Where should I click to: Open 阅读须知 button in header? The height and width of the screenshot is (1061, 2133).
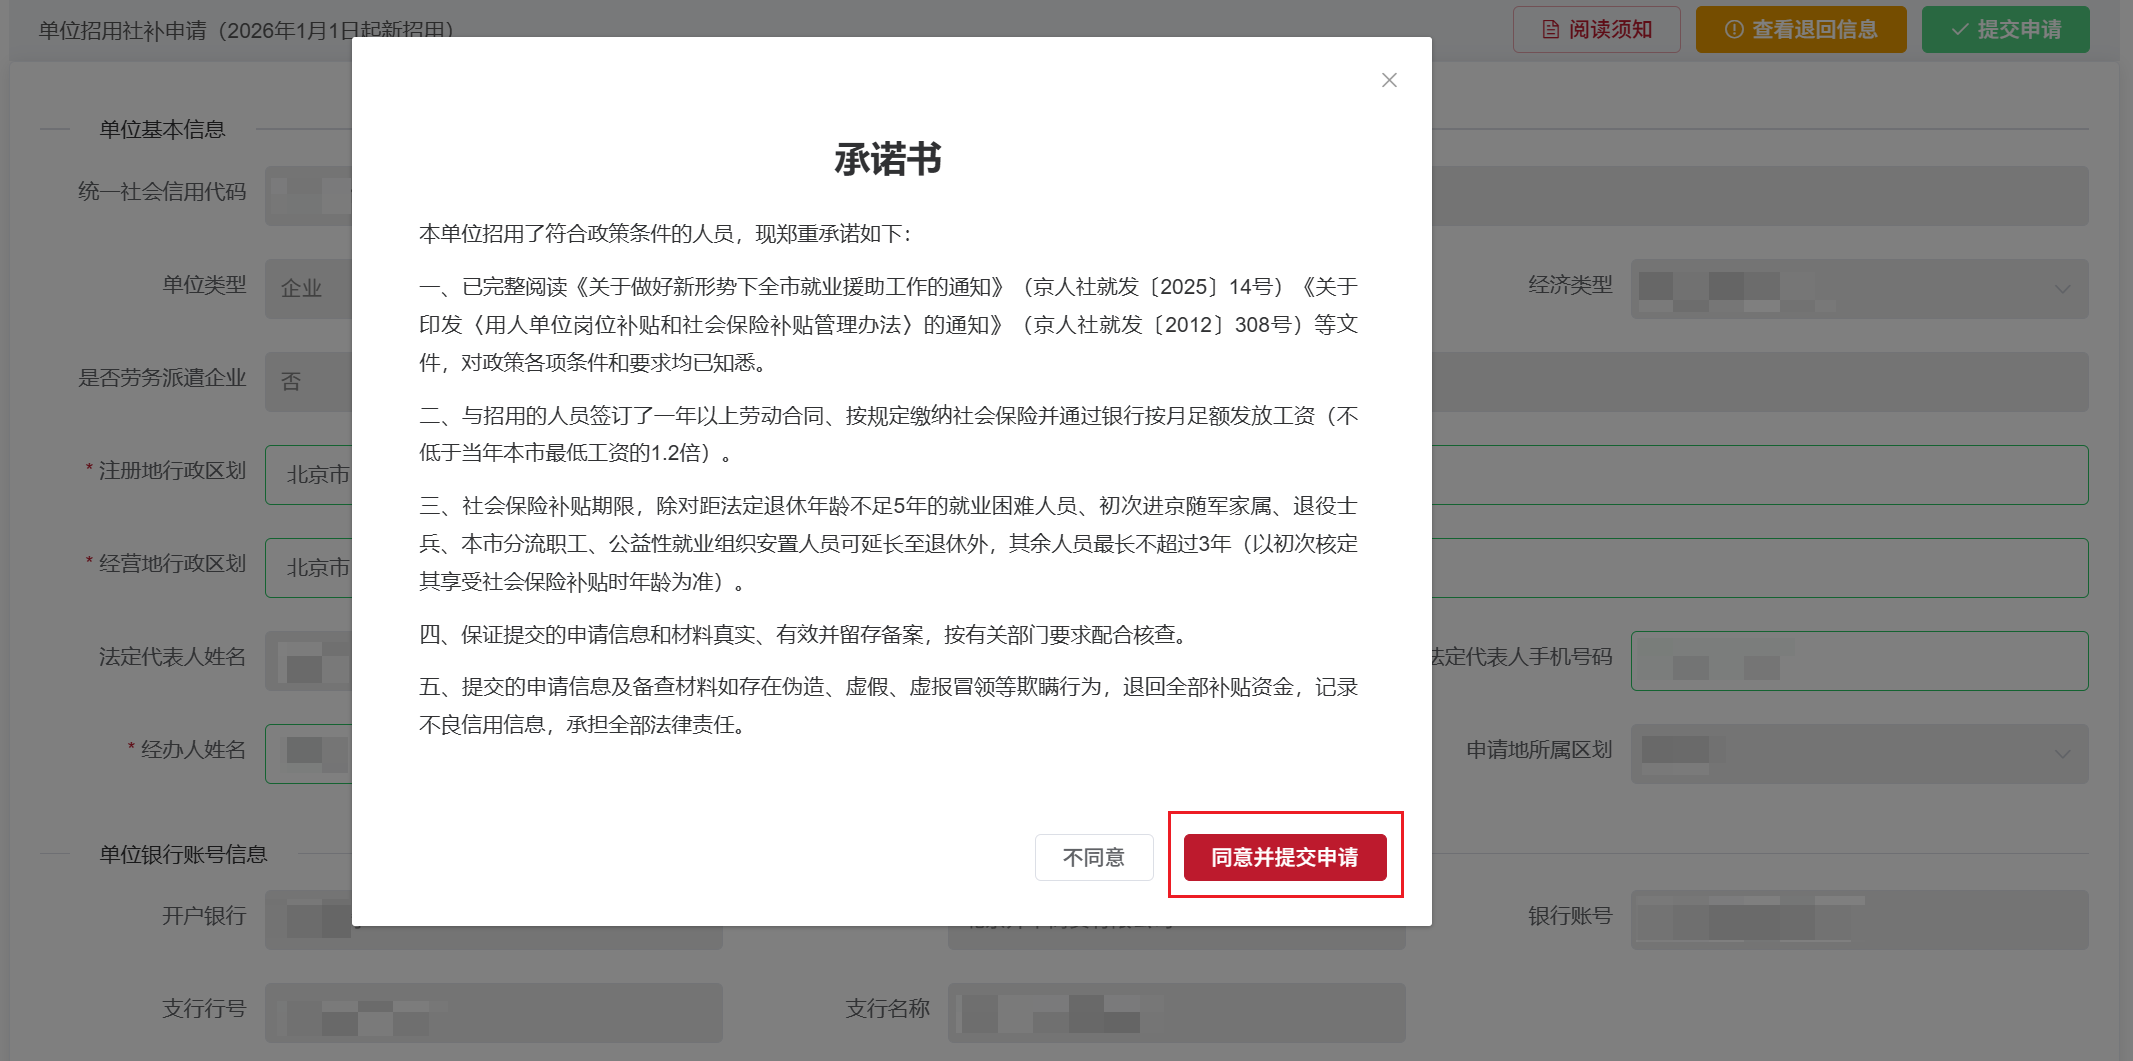pyautogui.click(x=1597, y=29)
